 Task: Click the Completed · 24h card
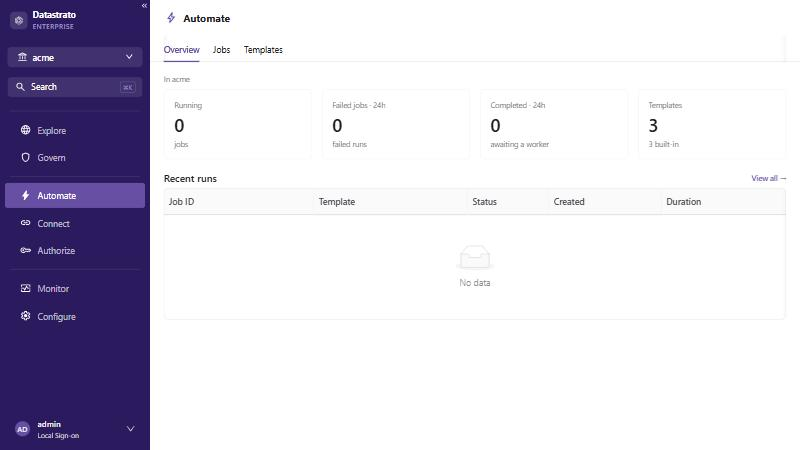(554, 124)
